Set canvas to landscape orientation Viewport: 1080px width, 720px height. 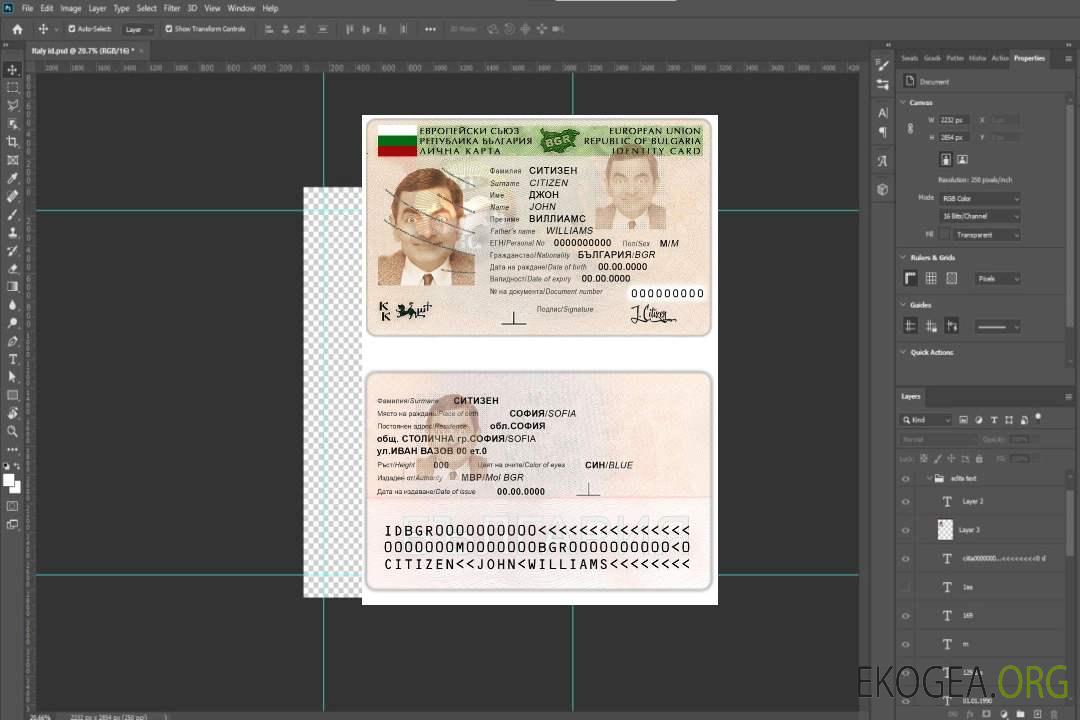tap(962, 159)
